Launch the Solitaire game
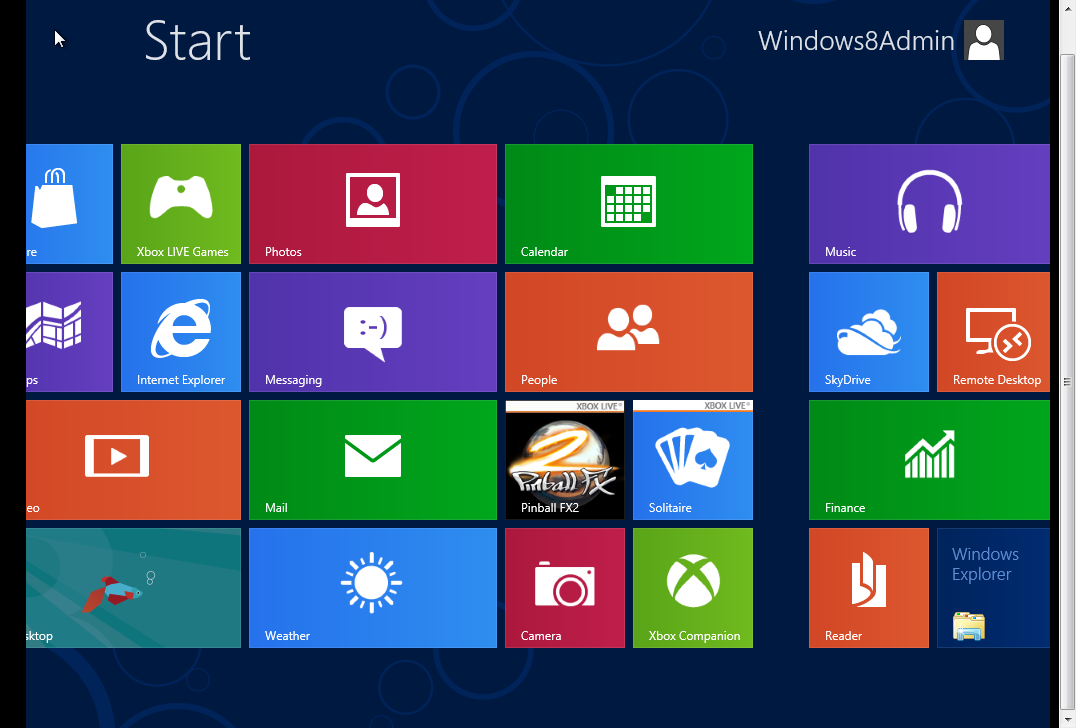This screenshot has width=1076, height=728. [692, 460]
